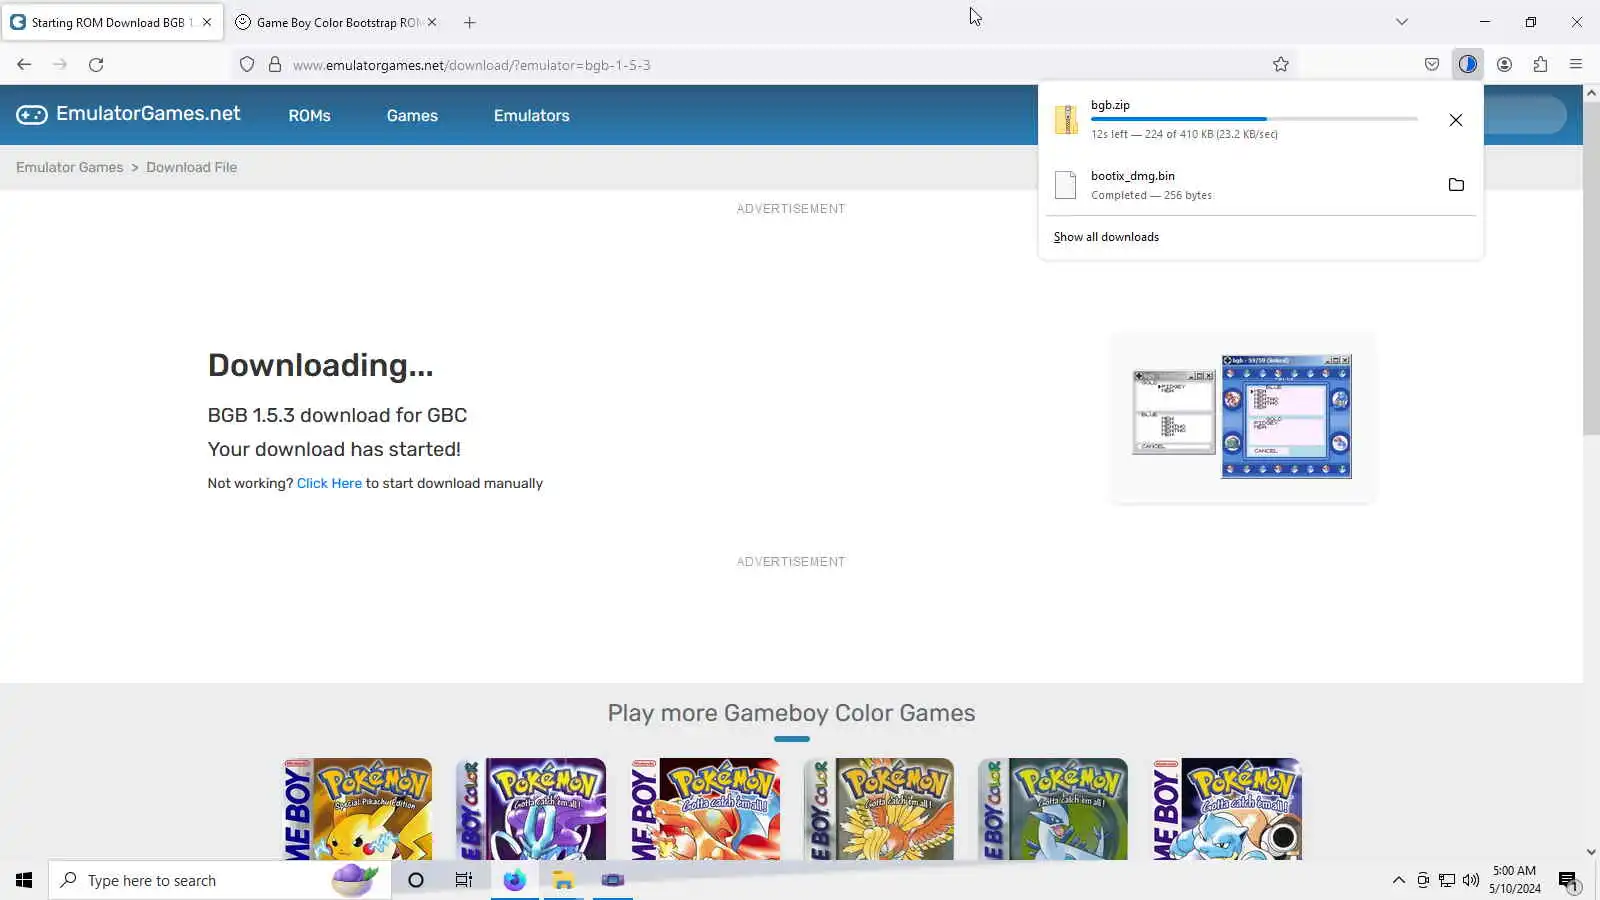
Task: Open the Games menu
Action: [x=412, y=116]
